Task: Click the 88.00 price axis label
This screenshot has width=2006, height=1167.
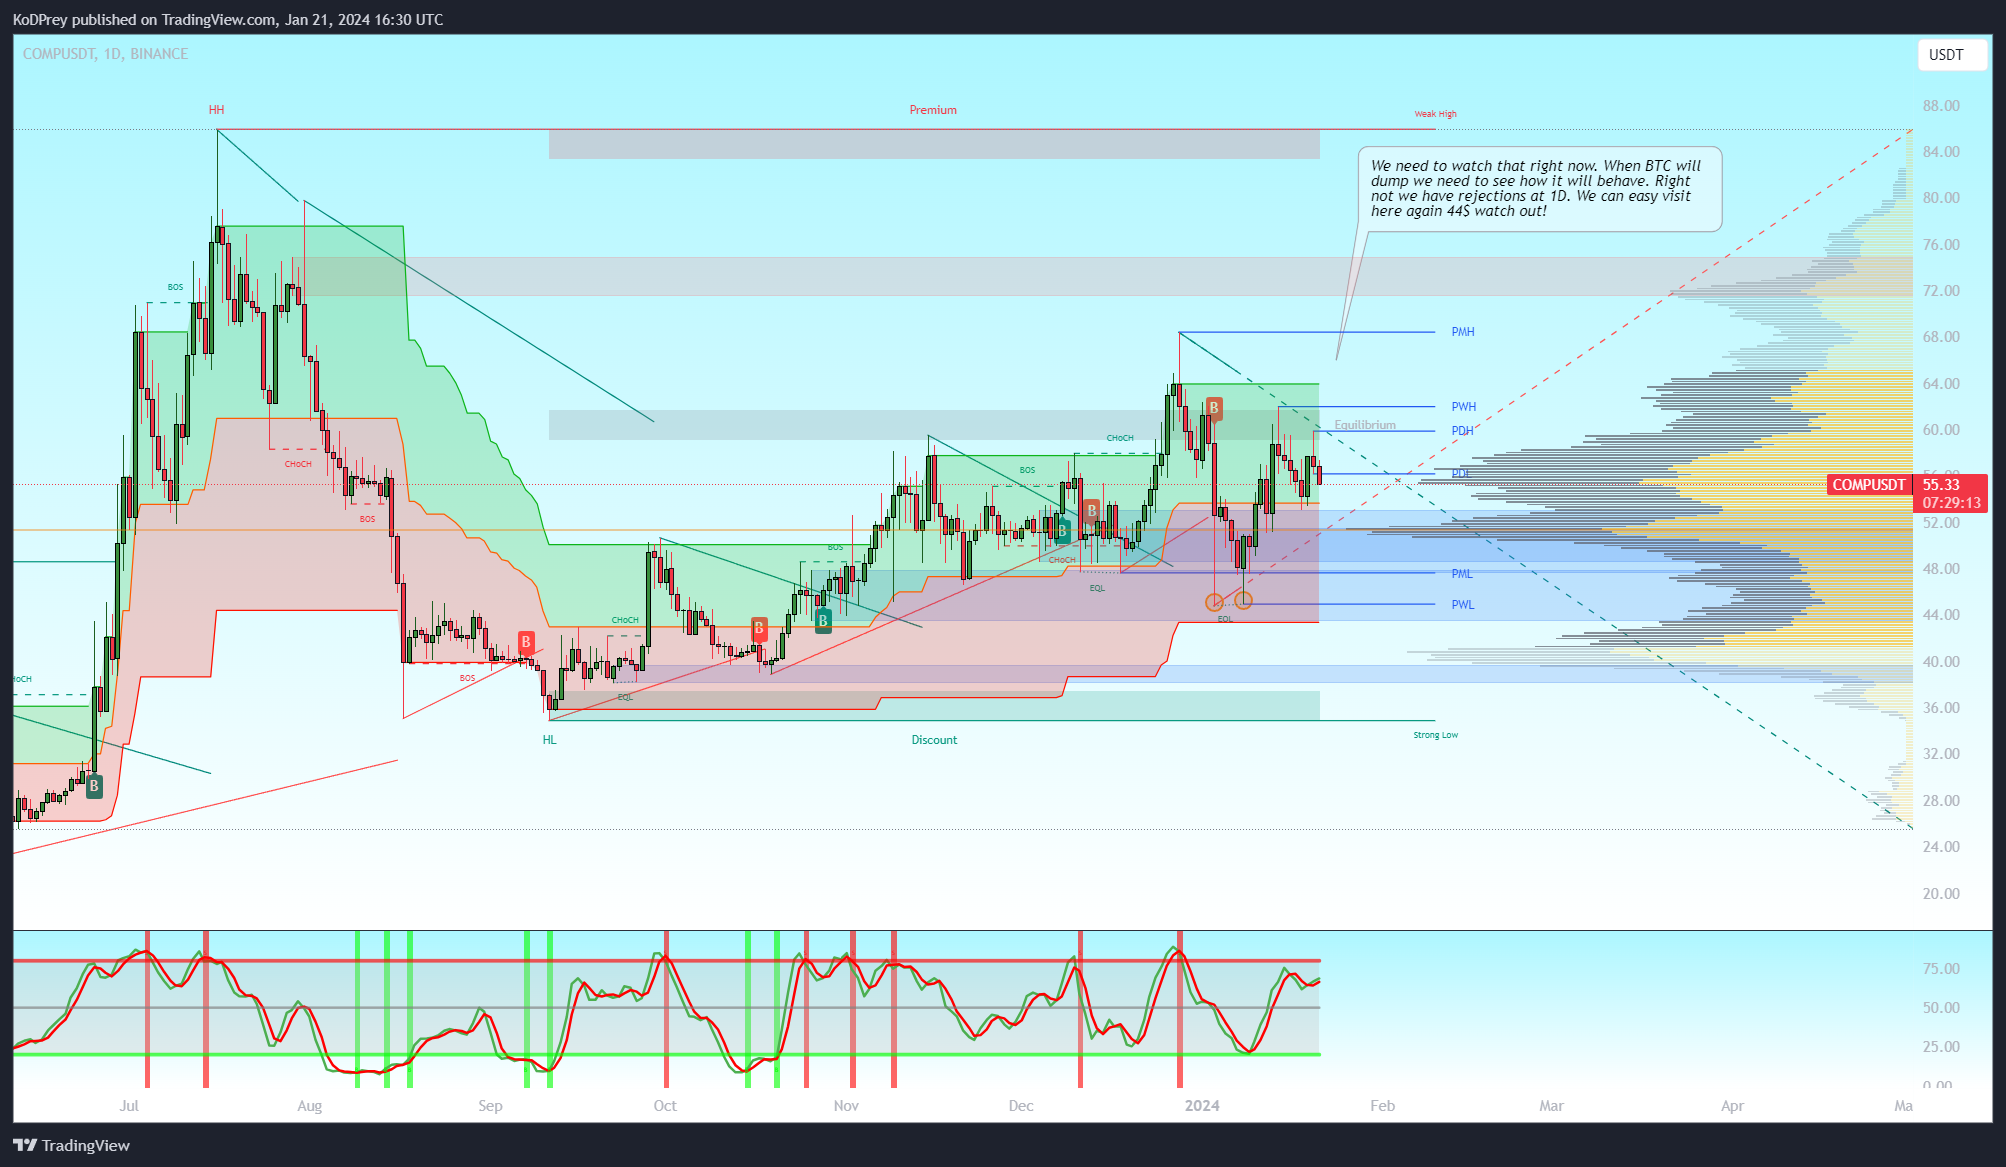Action: [1941, 106]
